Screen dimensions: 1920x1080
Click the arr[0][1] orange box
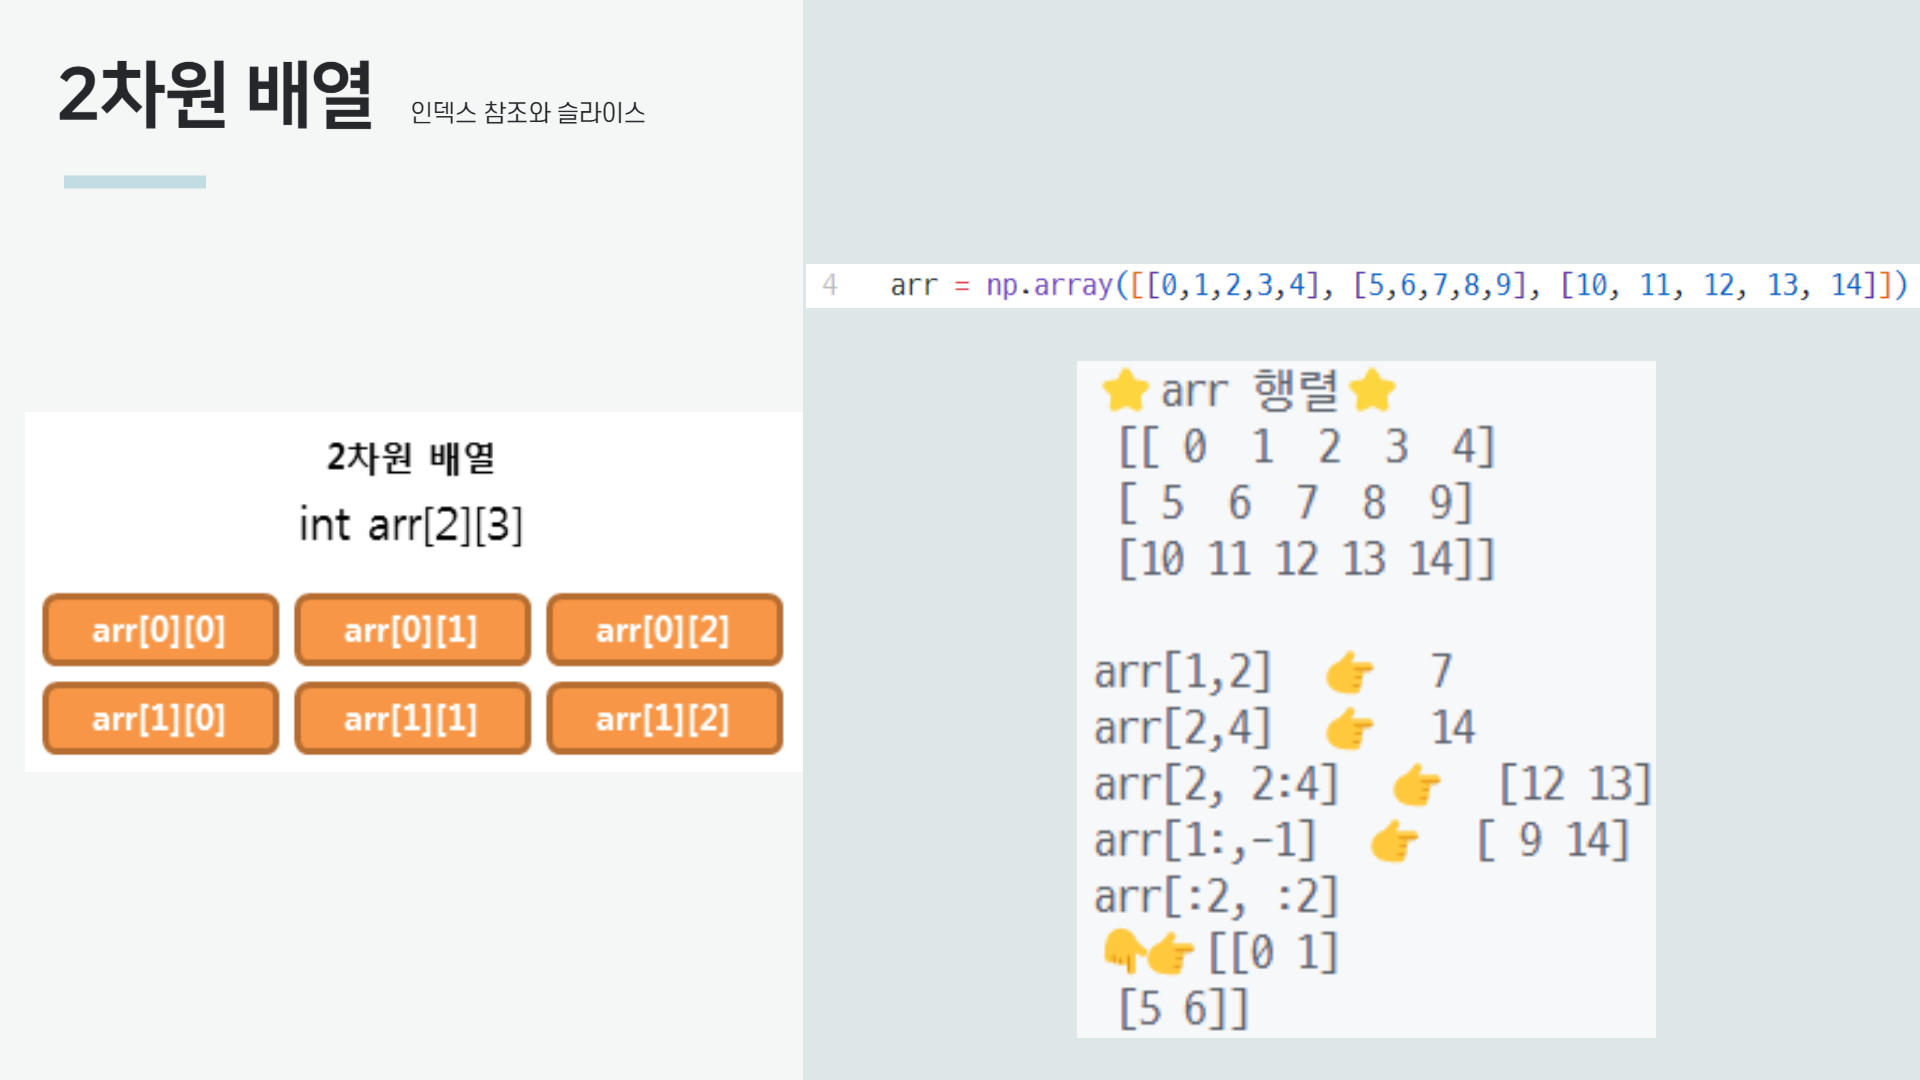point(412,630)
